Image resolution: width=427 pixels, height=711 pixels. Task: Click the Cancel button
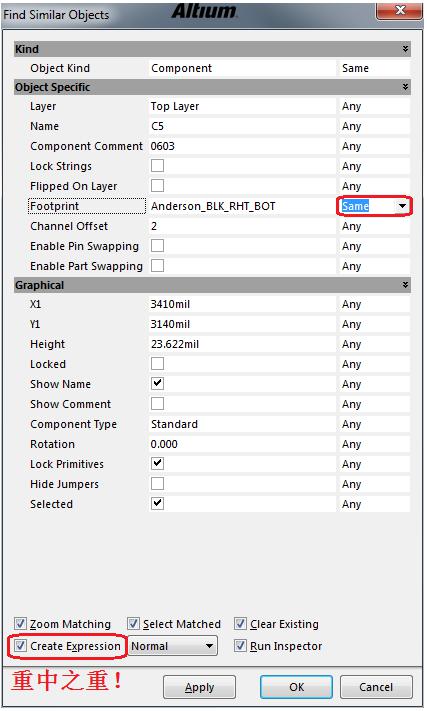coord(376,687)
